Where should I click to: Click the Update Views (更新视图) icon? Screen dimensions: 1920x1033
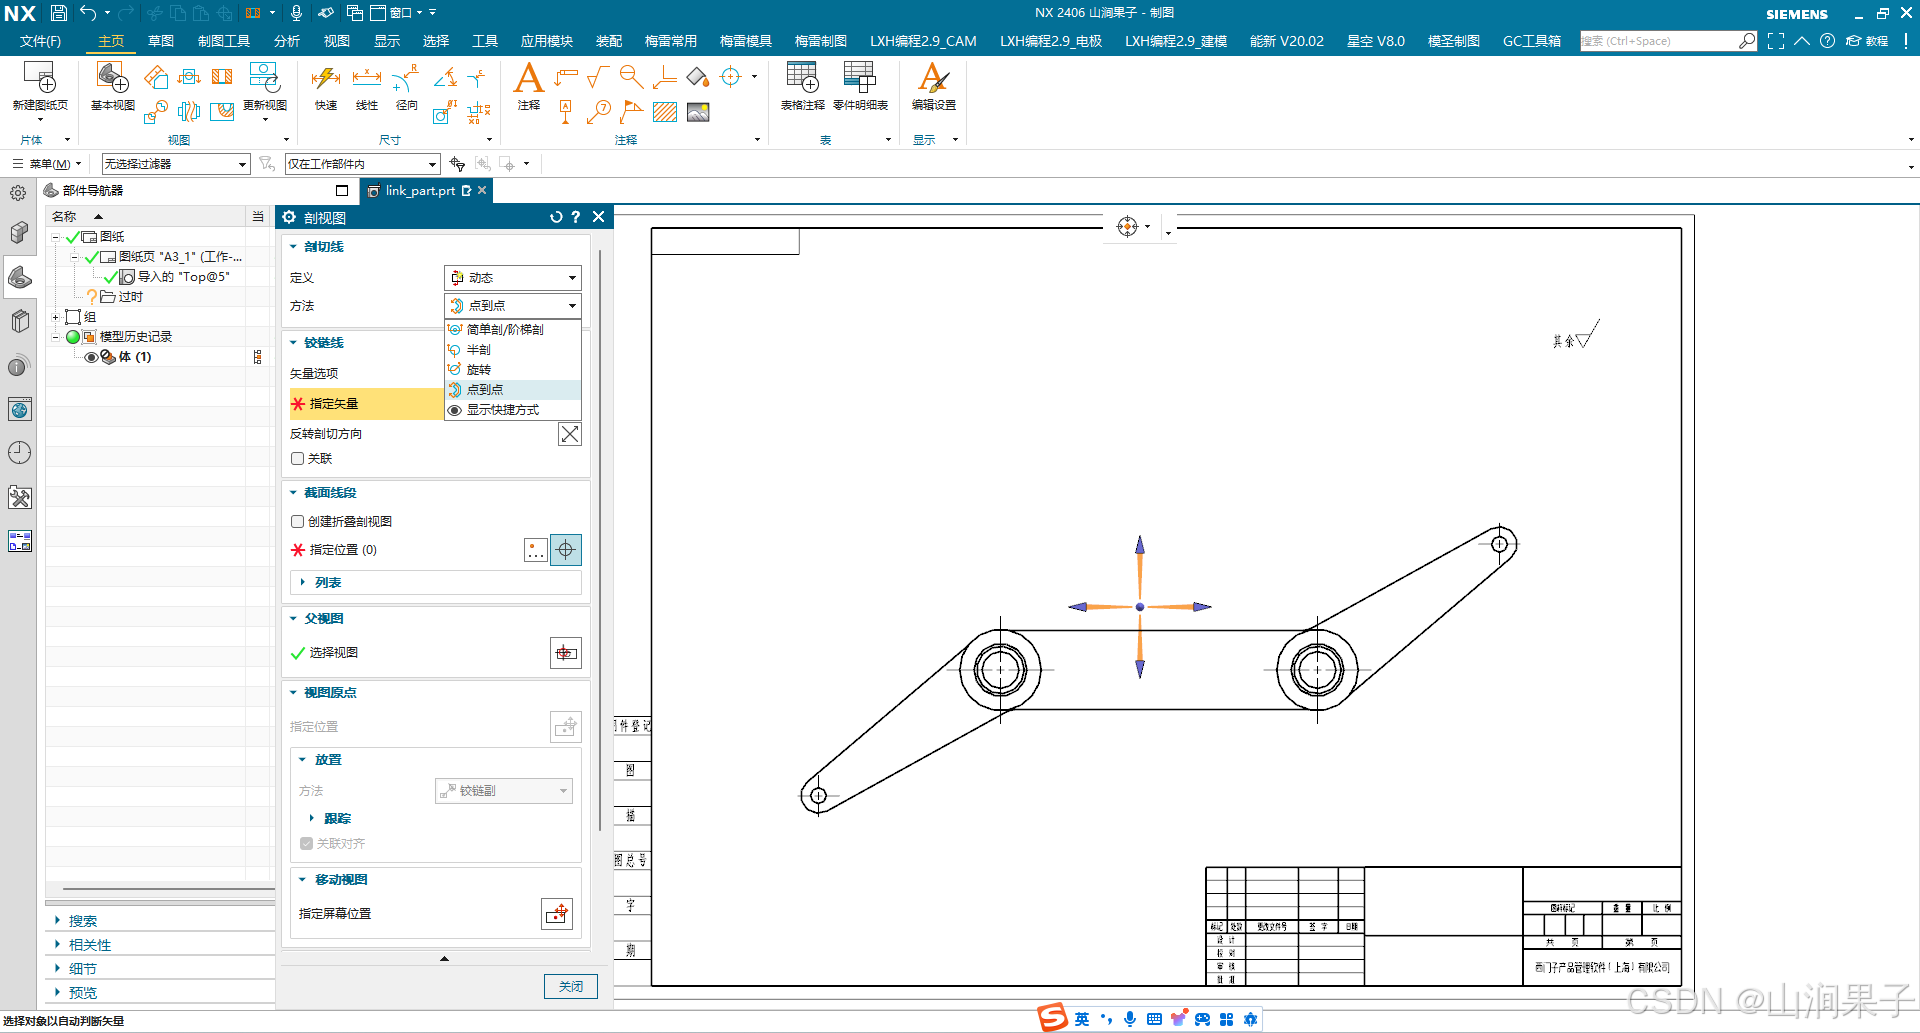click(264, 78)
